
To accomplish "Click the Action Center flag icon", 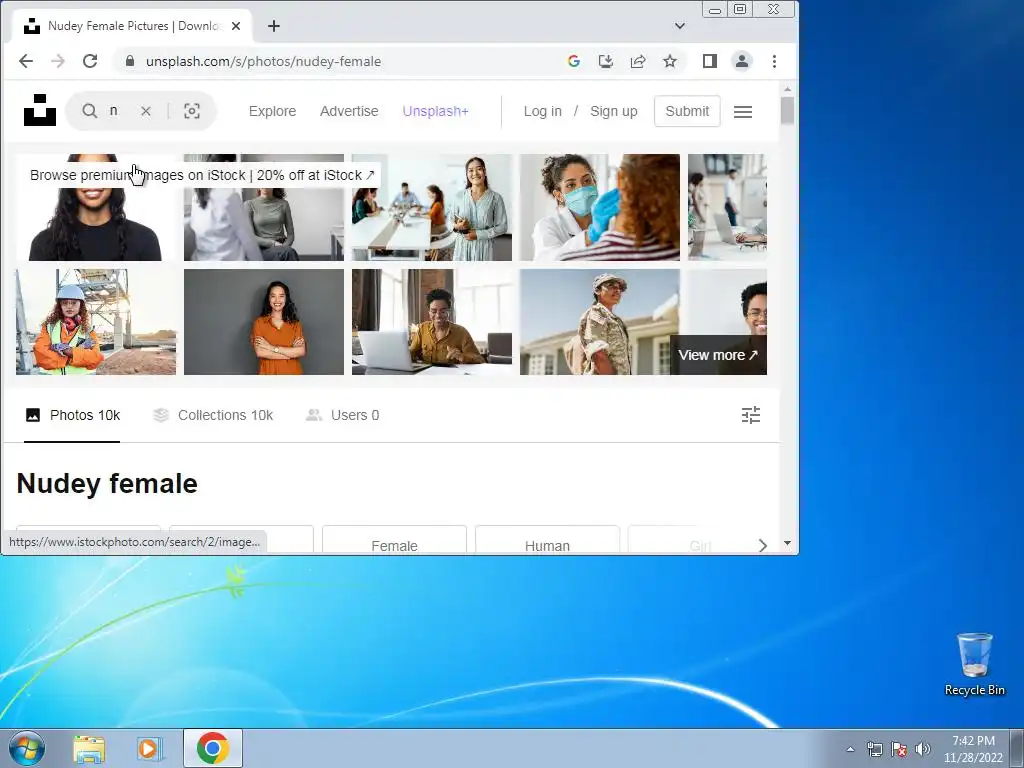I will [x=899, y=749].
